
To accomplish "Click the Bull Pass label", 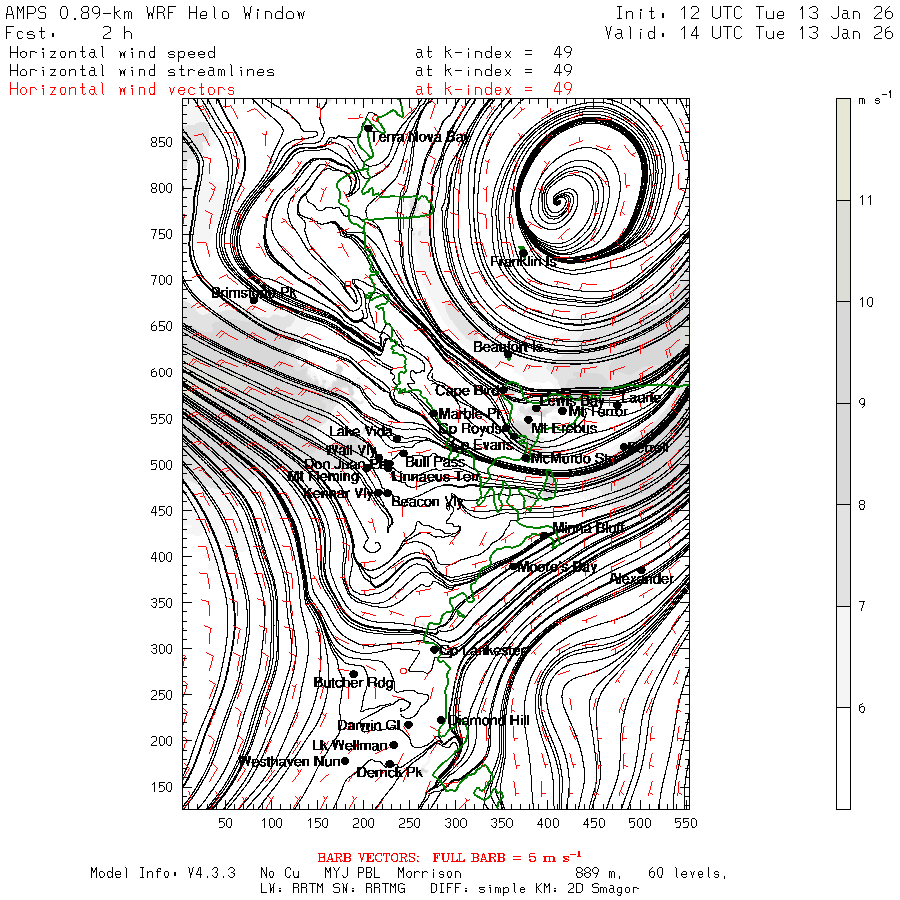I will (435, 461).
